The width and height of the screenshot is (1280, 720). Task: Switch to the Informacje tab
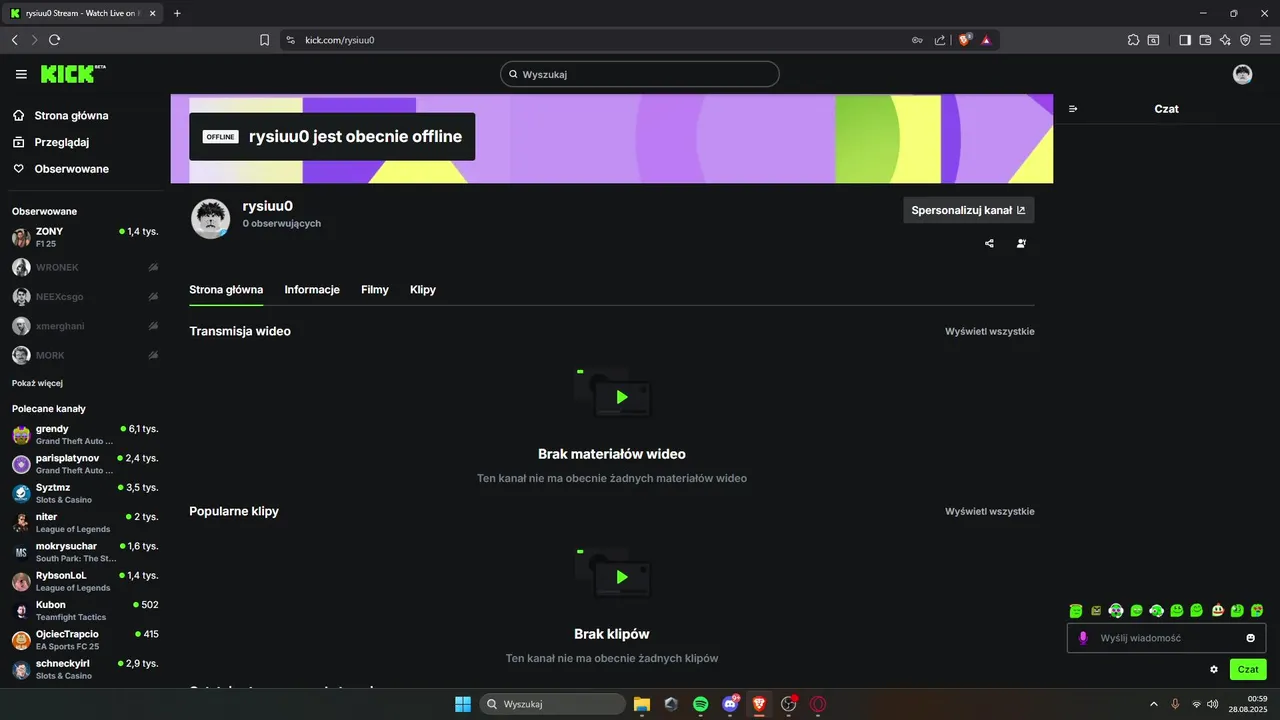click(x=312, y=289)
